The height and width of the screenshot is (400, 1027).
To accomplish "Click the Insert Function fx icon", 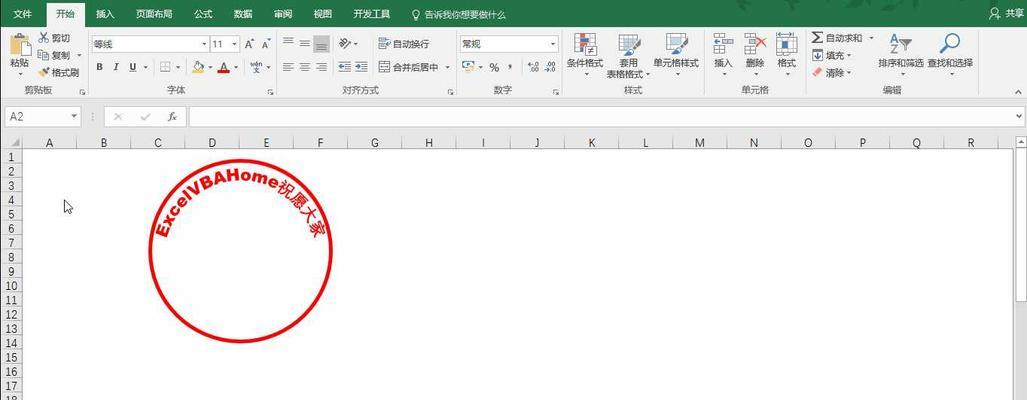I will coord(172,117).
